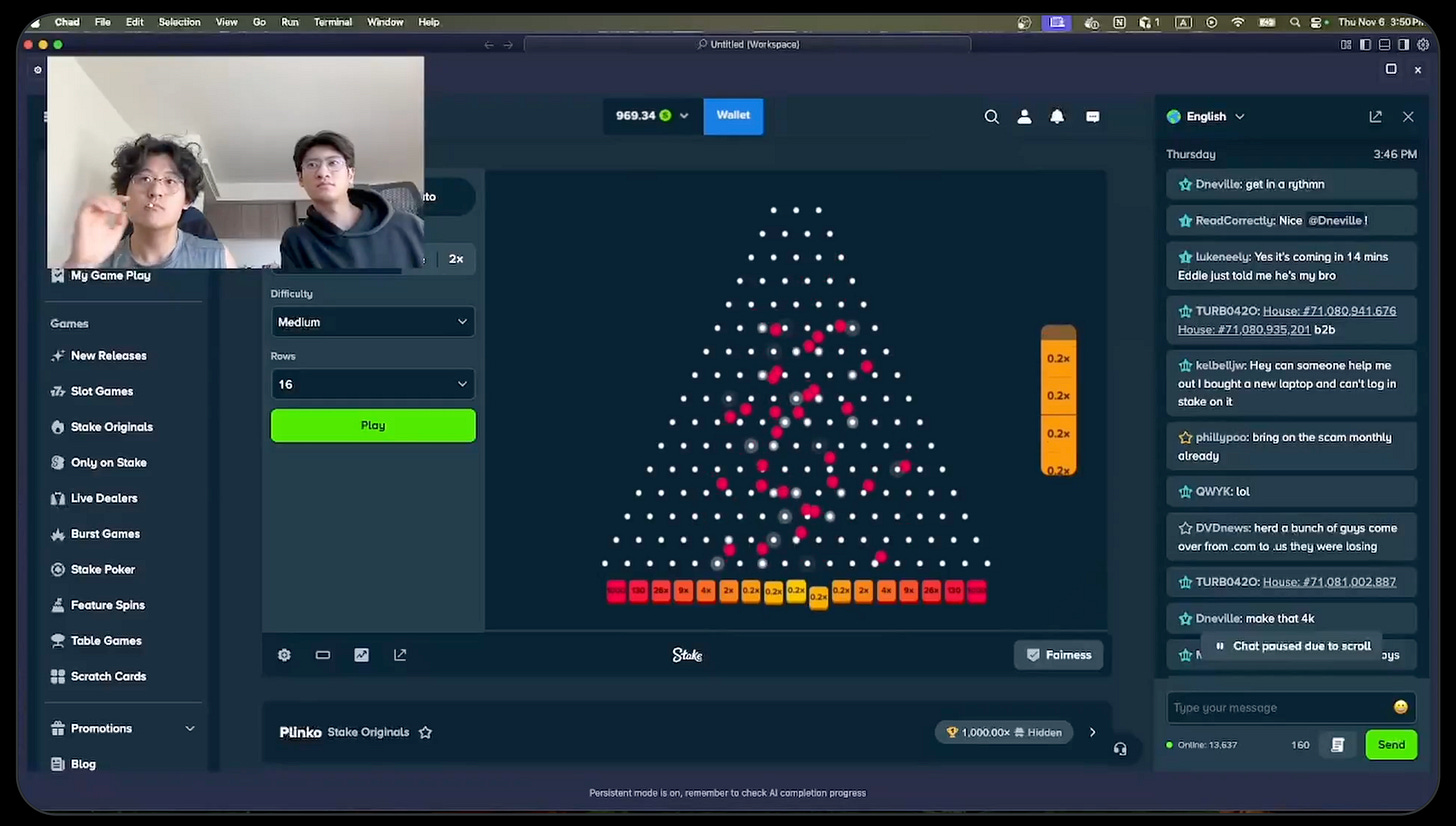This screenshot has height=826, width=1456.
Task: Click the New Releases sidebar icon
Action: click(58, 356)
